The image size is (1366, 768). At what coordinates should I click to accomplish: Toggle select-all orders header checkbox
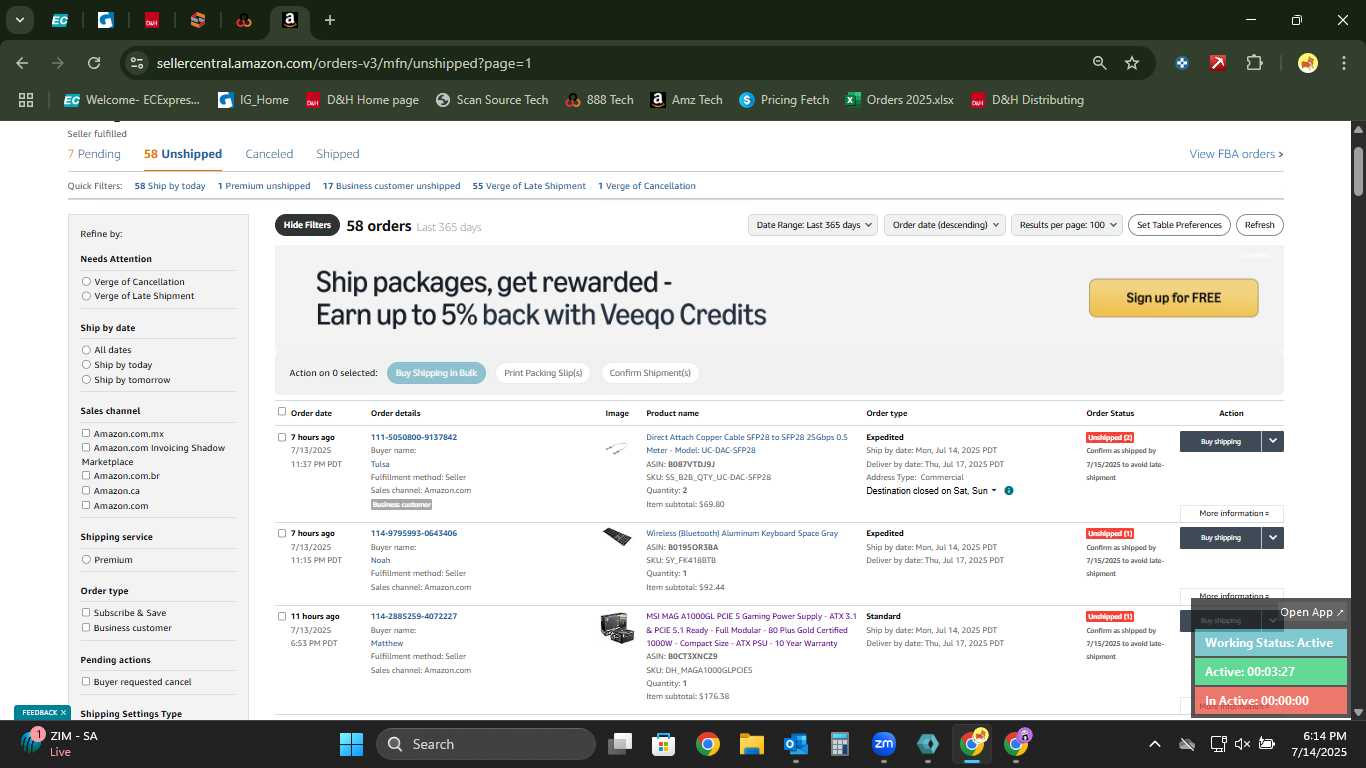point(282,411)
